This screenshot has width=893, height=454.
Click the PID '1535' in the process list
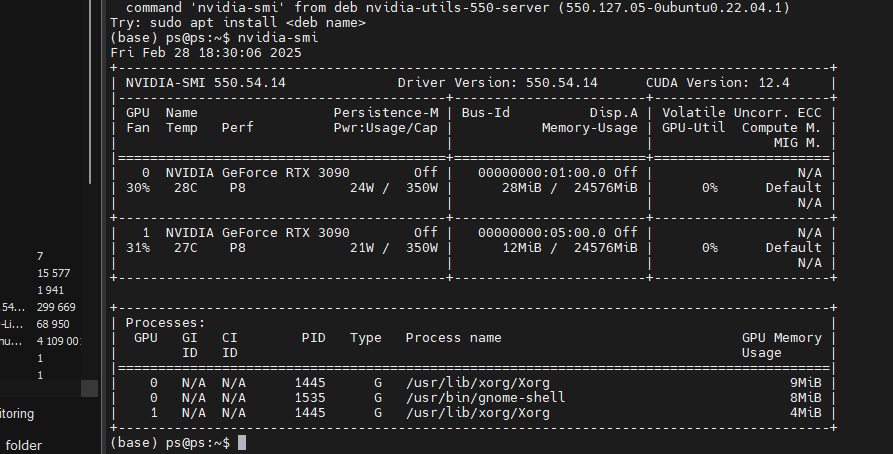pyautogui.click(x=310, y=398)
